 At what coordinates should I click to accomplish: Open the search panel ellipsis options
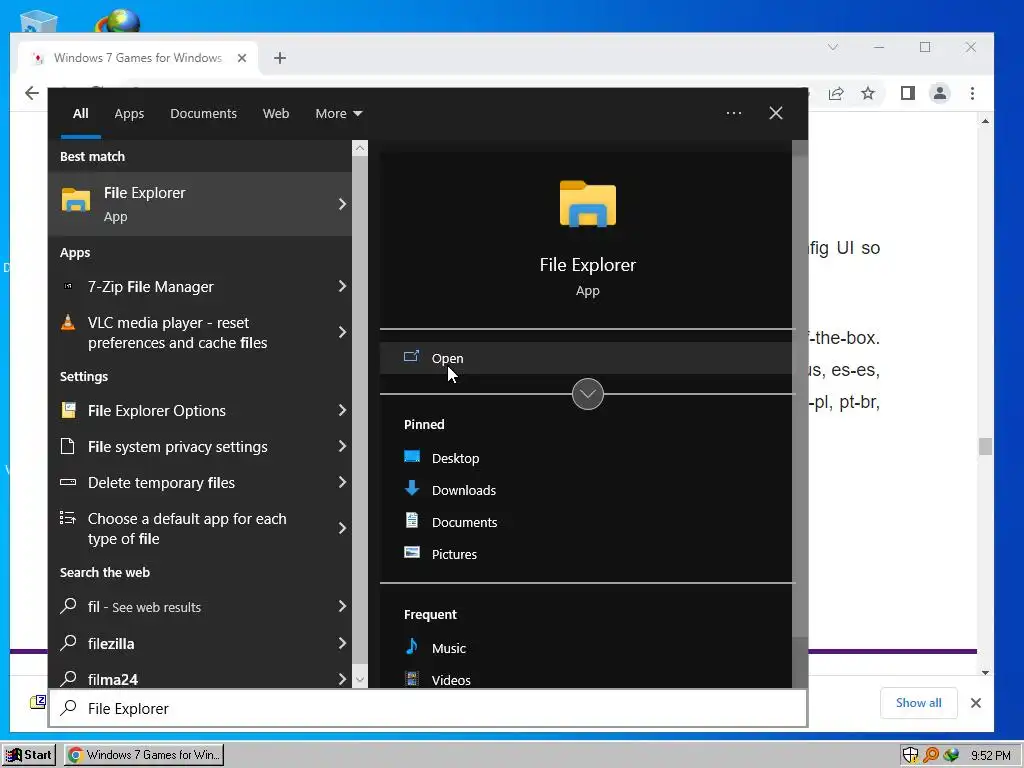[734, 113]
